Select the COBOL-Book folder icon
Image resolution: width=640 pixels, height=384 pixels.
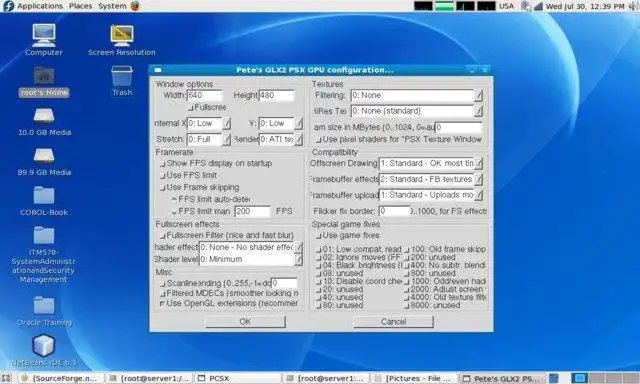tap(44, 200)
